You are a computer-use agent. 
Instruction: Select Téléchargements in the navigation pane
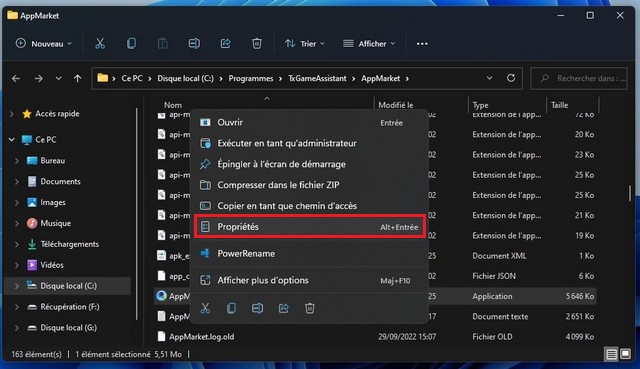69,244
